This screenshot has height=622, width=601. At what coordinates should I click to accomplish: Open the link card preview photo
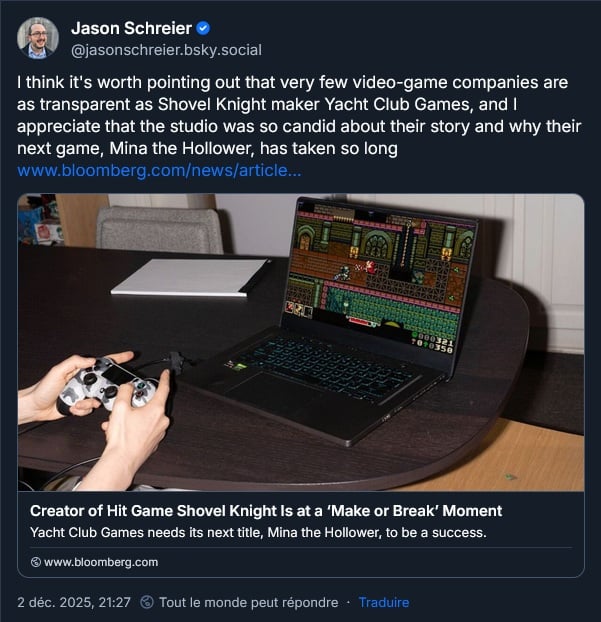(x=301, y=342)
